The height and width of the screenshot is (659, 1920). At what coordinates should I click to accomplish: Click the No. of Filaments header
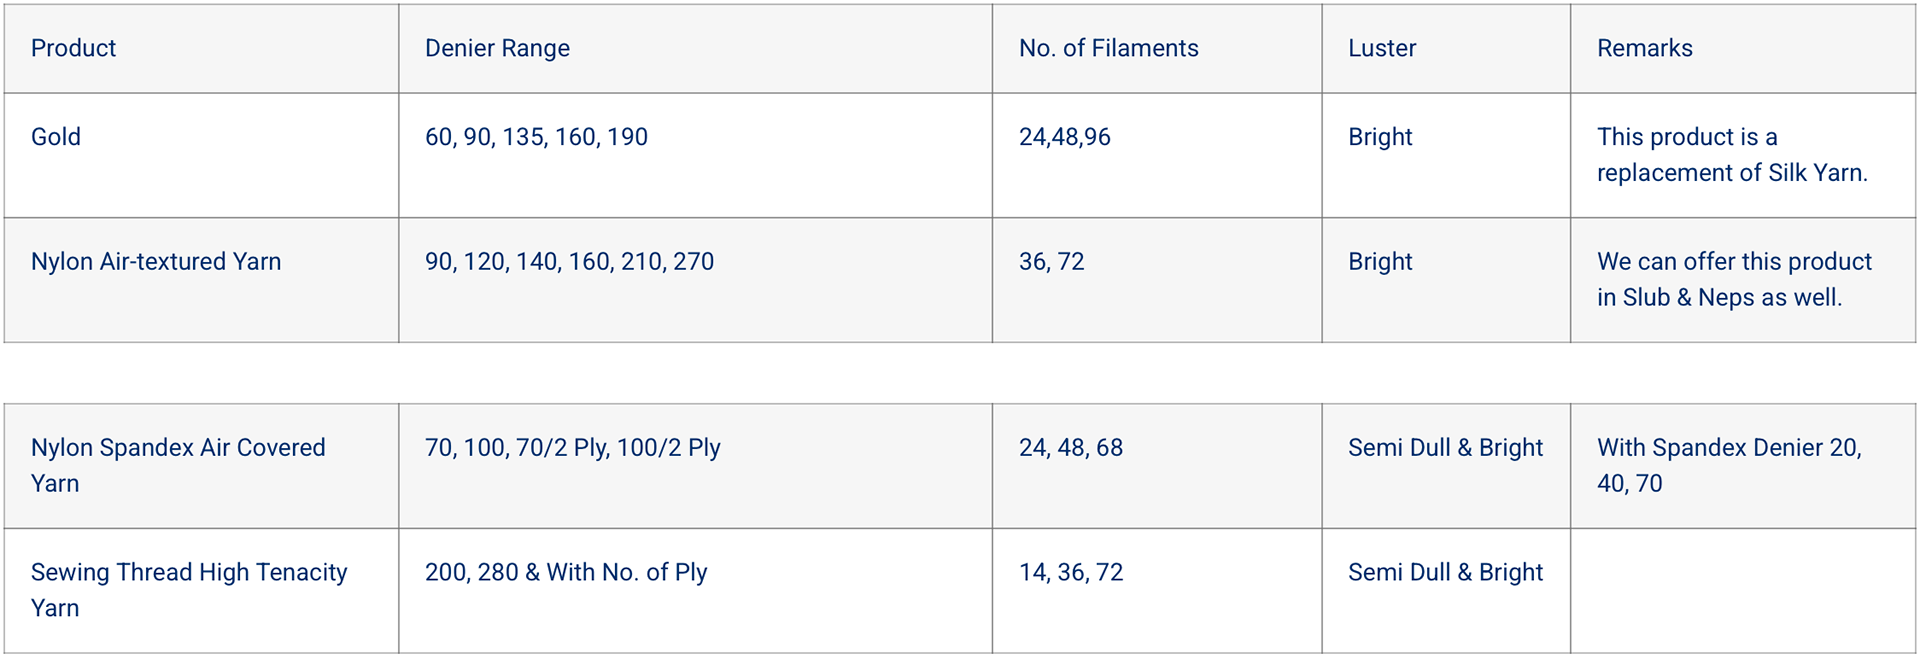[x=1108, y=48]
